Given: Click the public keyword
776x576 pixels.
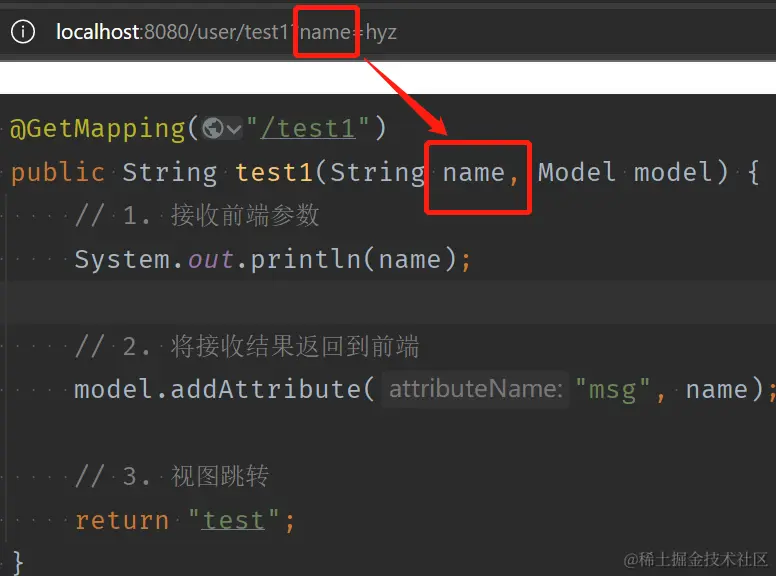Looking at the screenshot, I should tap(58, 173).
